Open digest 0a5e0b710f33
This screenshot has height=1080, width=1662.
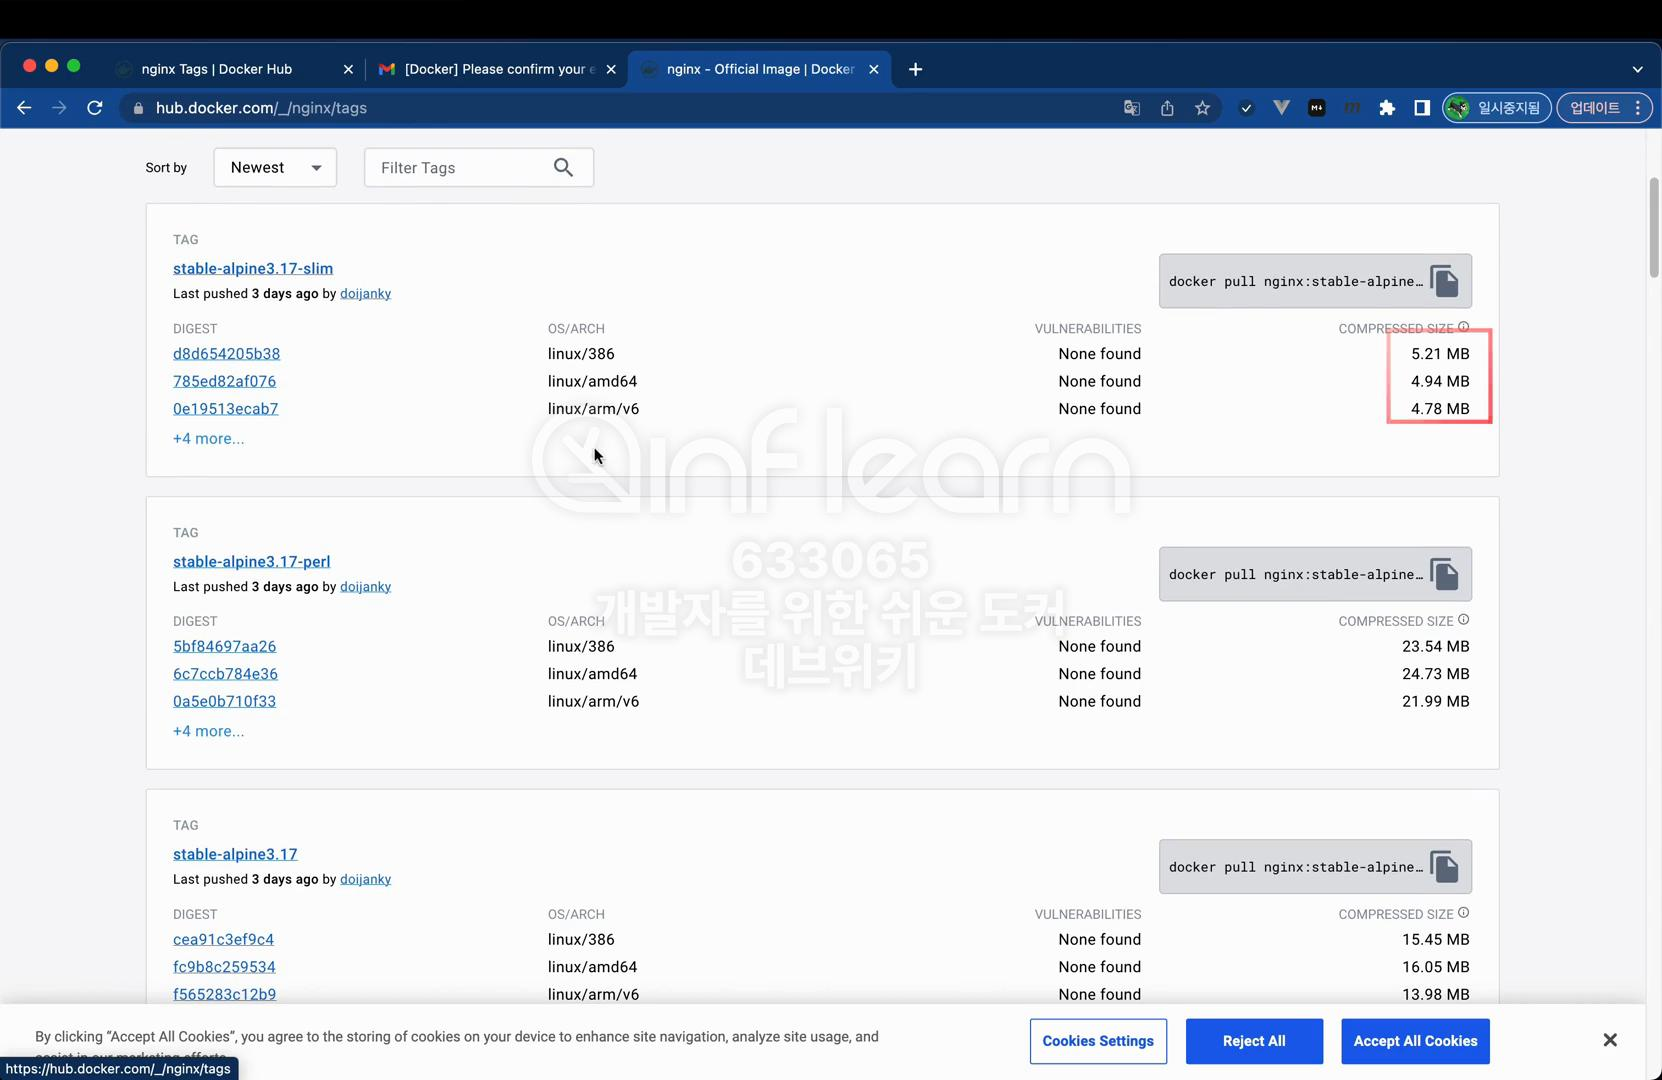coord(224,701)
